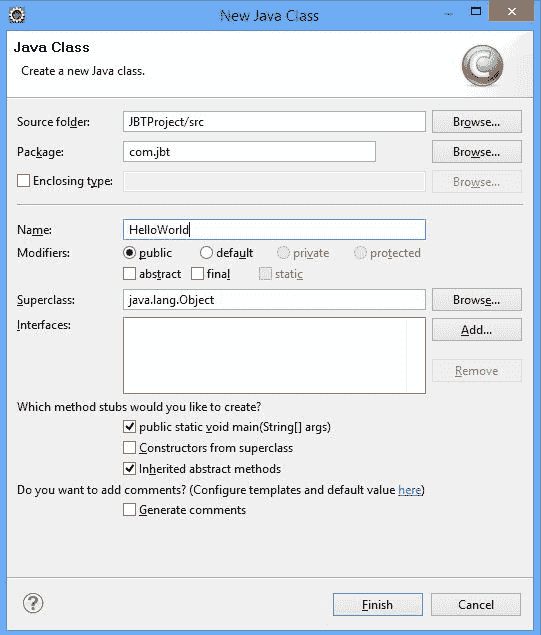This screenshot has height=635, width=541.
Task: Maximize the New Java Class dialog
Action: coord(476,11)
